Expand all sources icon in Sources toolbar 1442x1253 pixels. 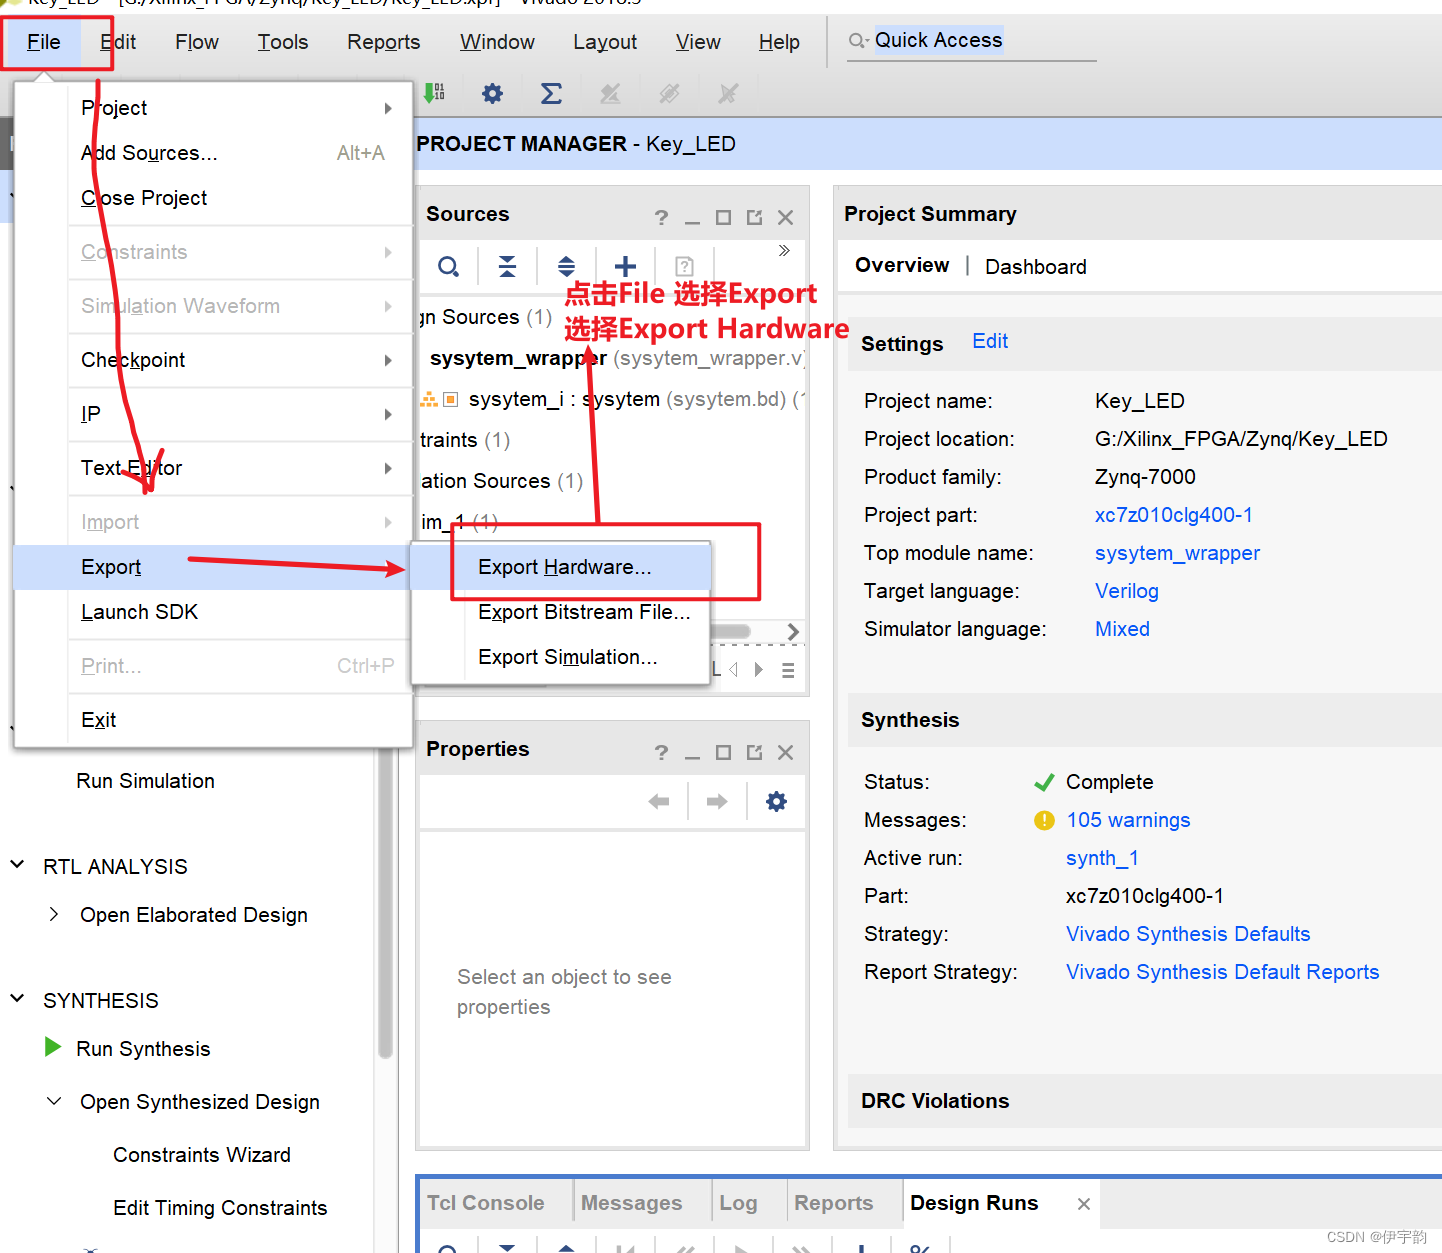coord(566,267)
